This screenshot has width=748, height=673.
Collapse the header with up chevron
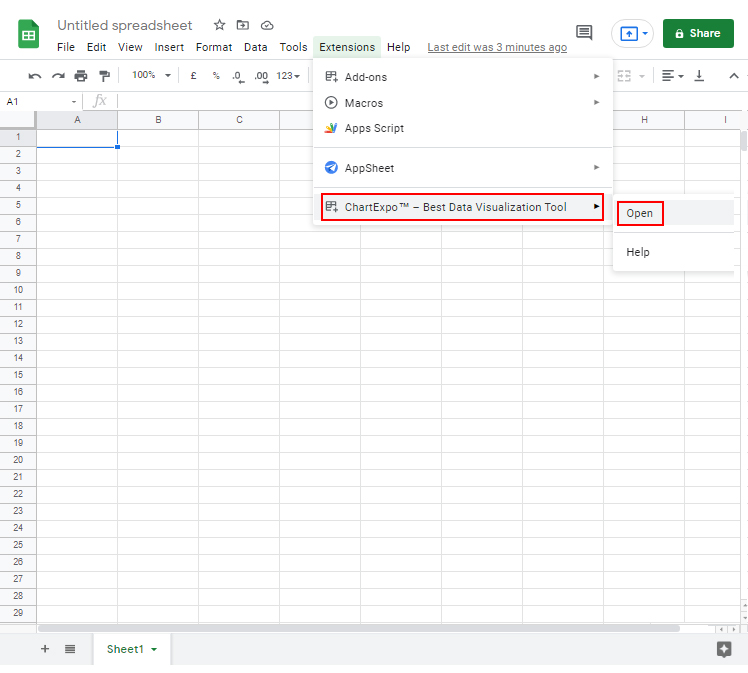tap(734, 76)
